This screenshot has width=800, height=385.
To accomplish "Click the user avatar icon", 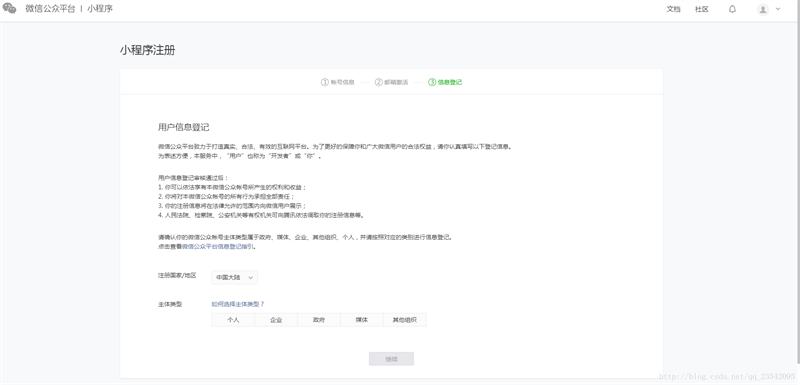I will click(x=763, y=9).
